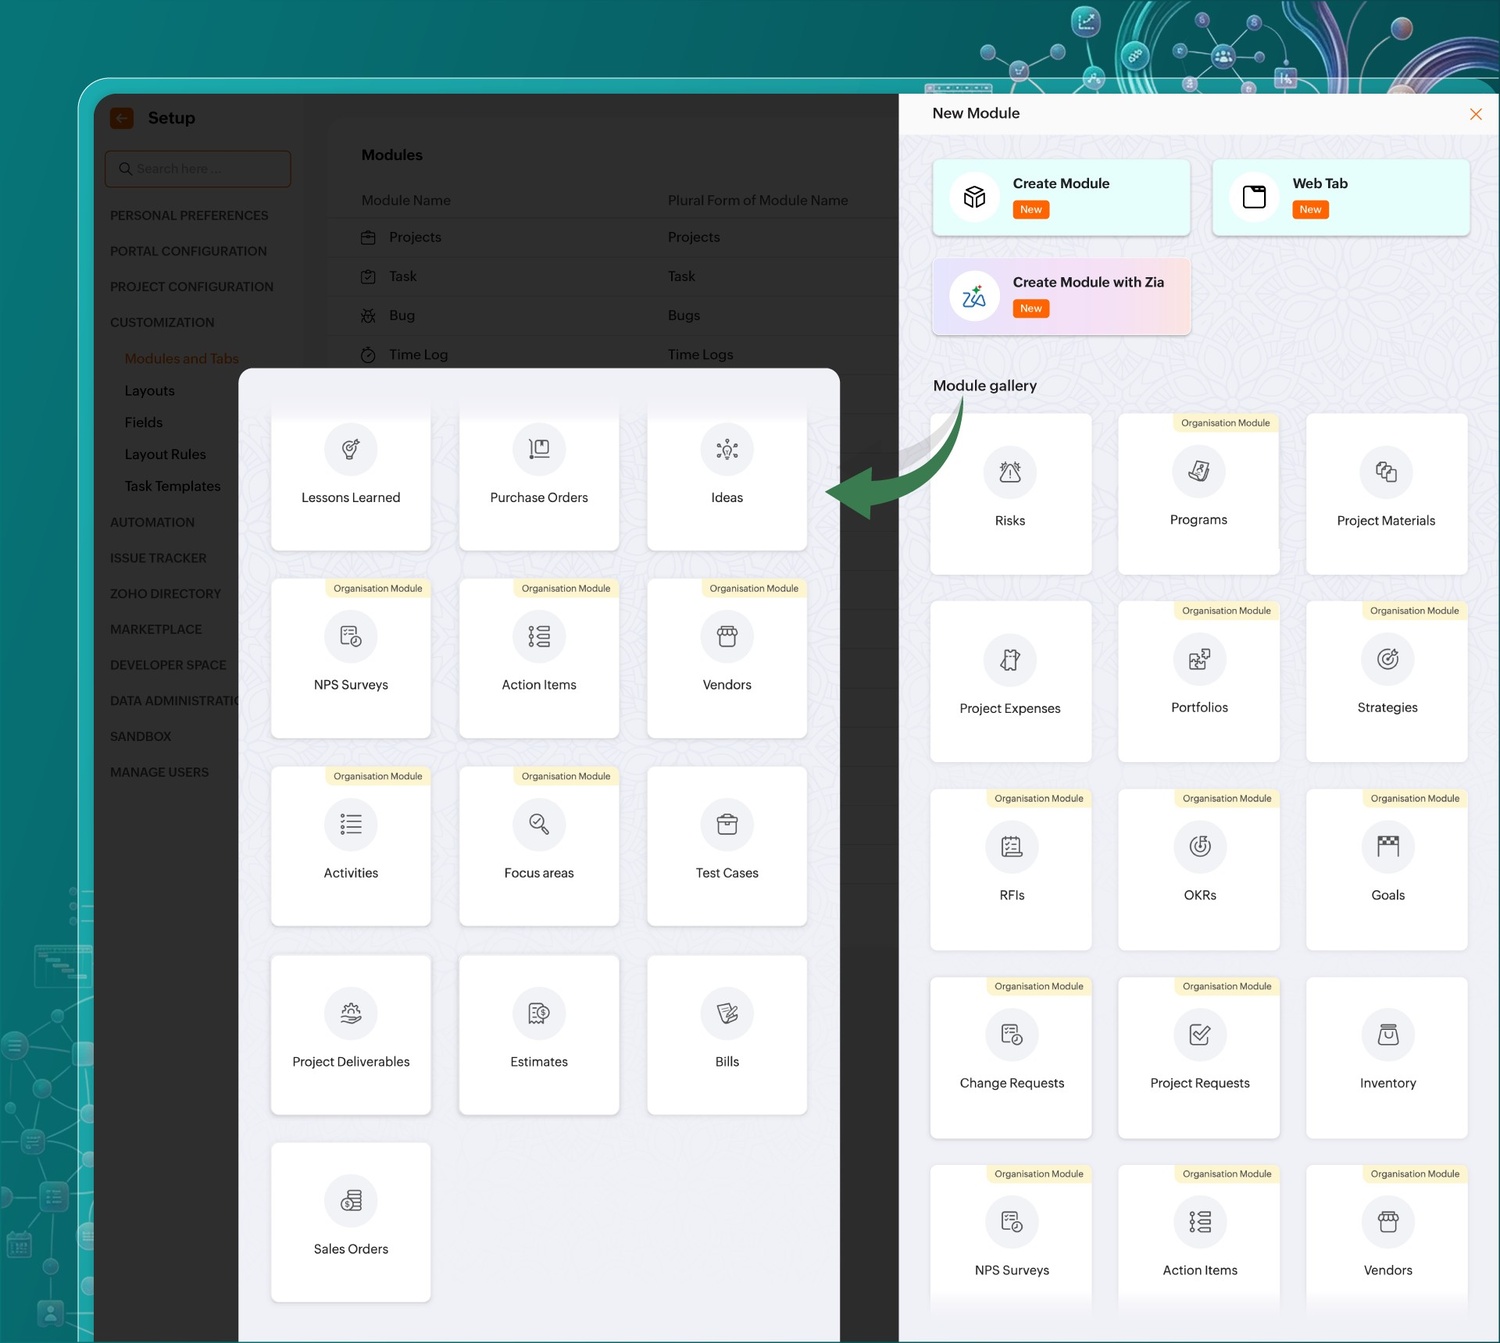The height and width of the screenshot is (1343, 1500).
Task: Expand Portal Configuration in sidebar
Action: click(188, 251)
